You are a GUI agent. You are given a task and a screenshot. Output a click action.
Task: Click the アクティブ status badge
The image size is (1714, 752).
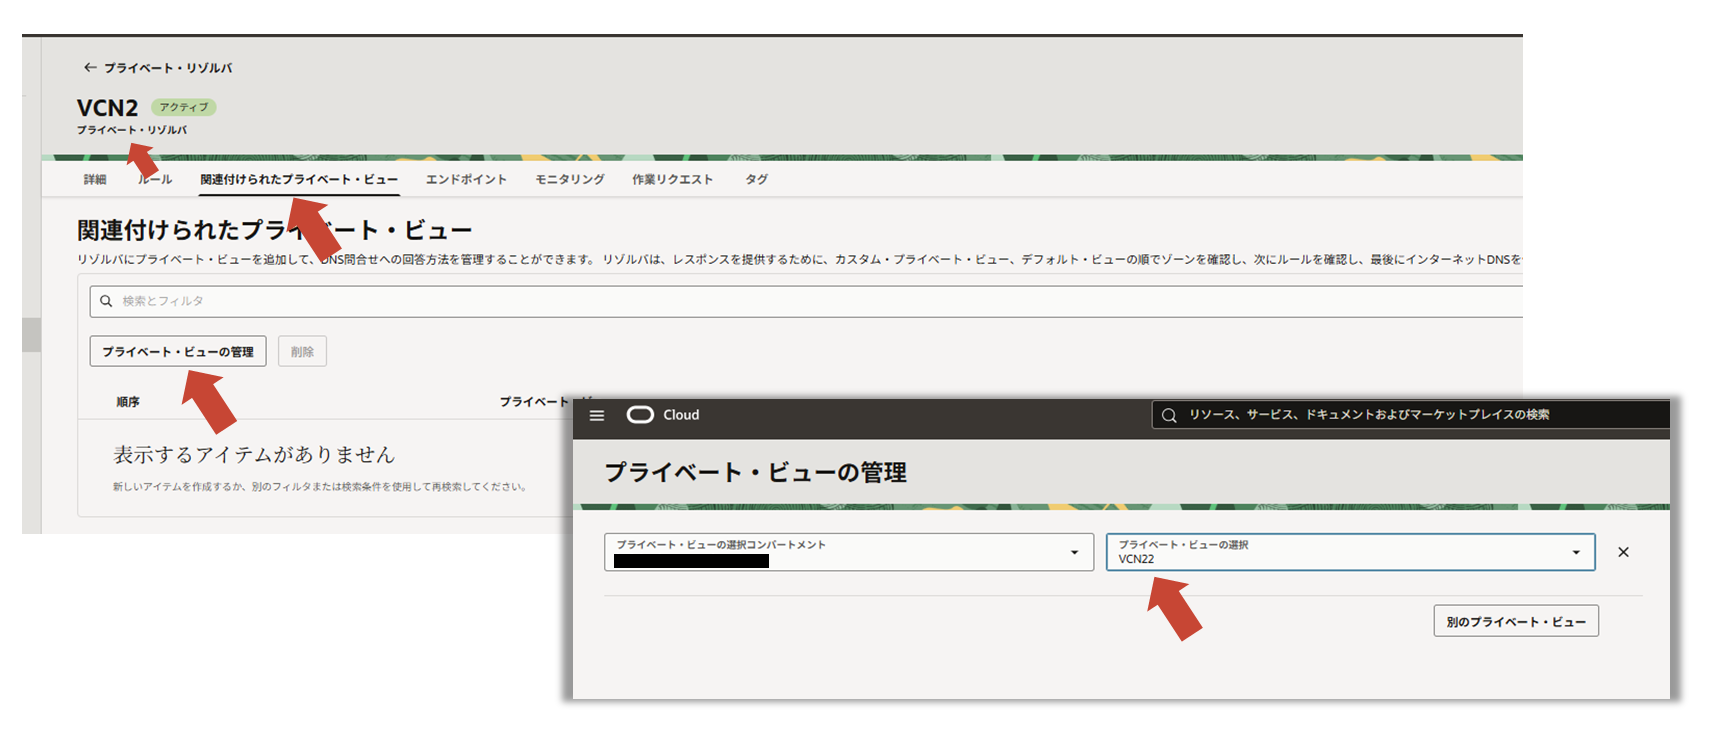(x=184, y=107)
